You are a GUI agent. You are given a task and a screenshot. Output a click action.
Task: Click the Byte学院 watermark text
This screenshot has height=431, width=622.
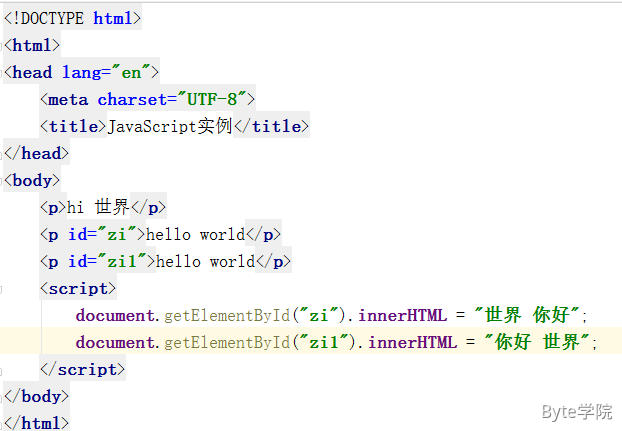[576, 412]
